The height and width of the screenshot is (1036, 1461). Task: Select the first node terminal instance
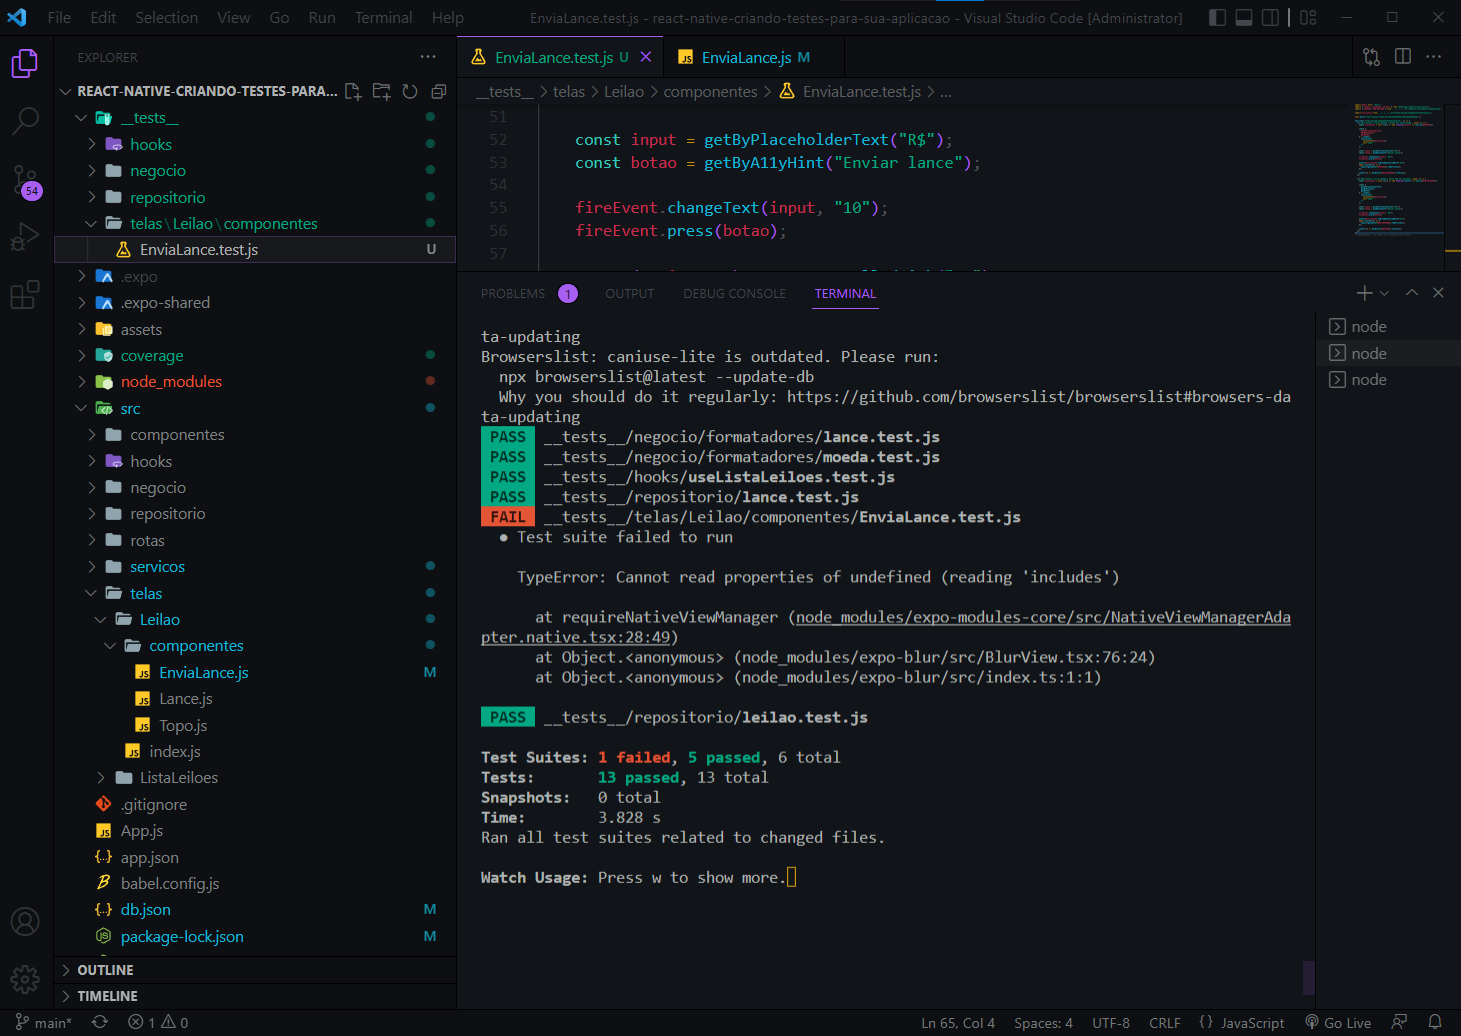tap(1388, 326)
